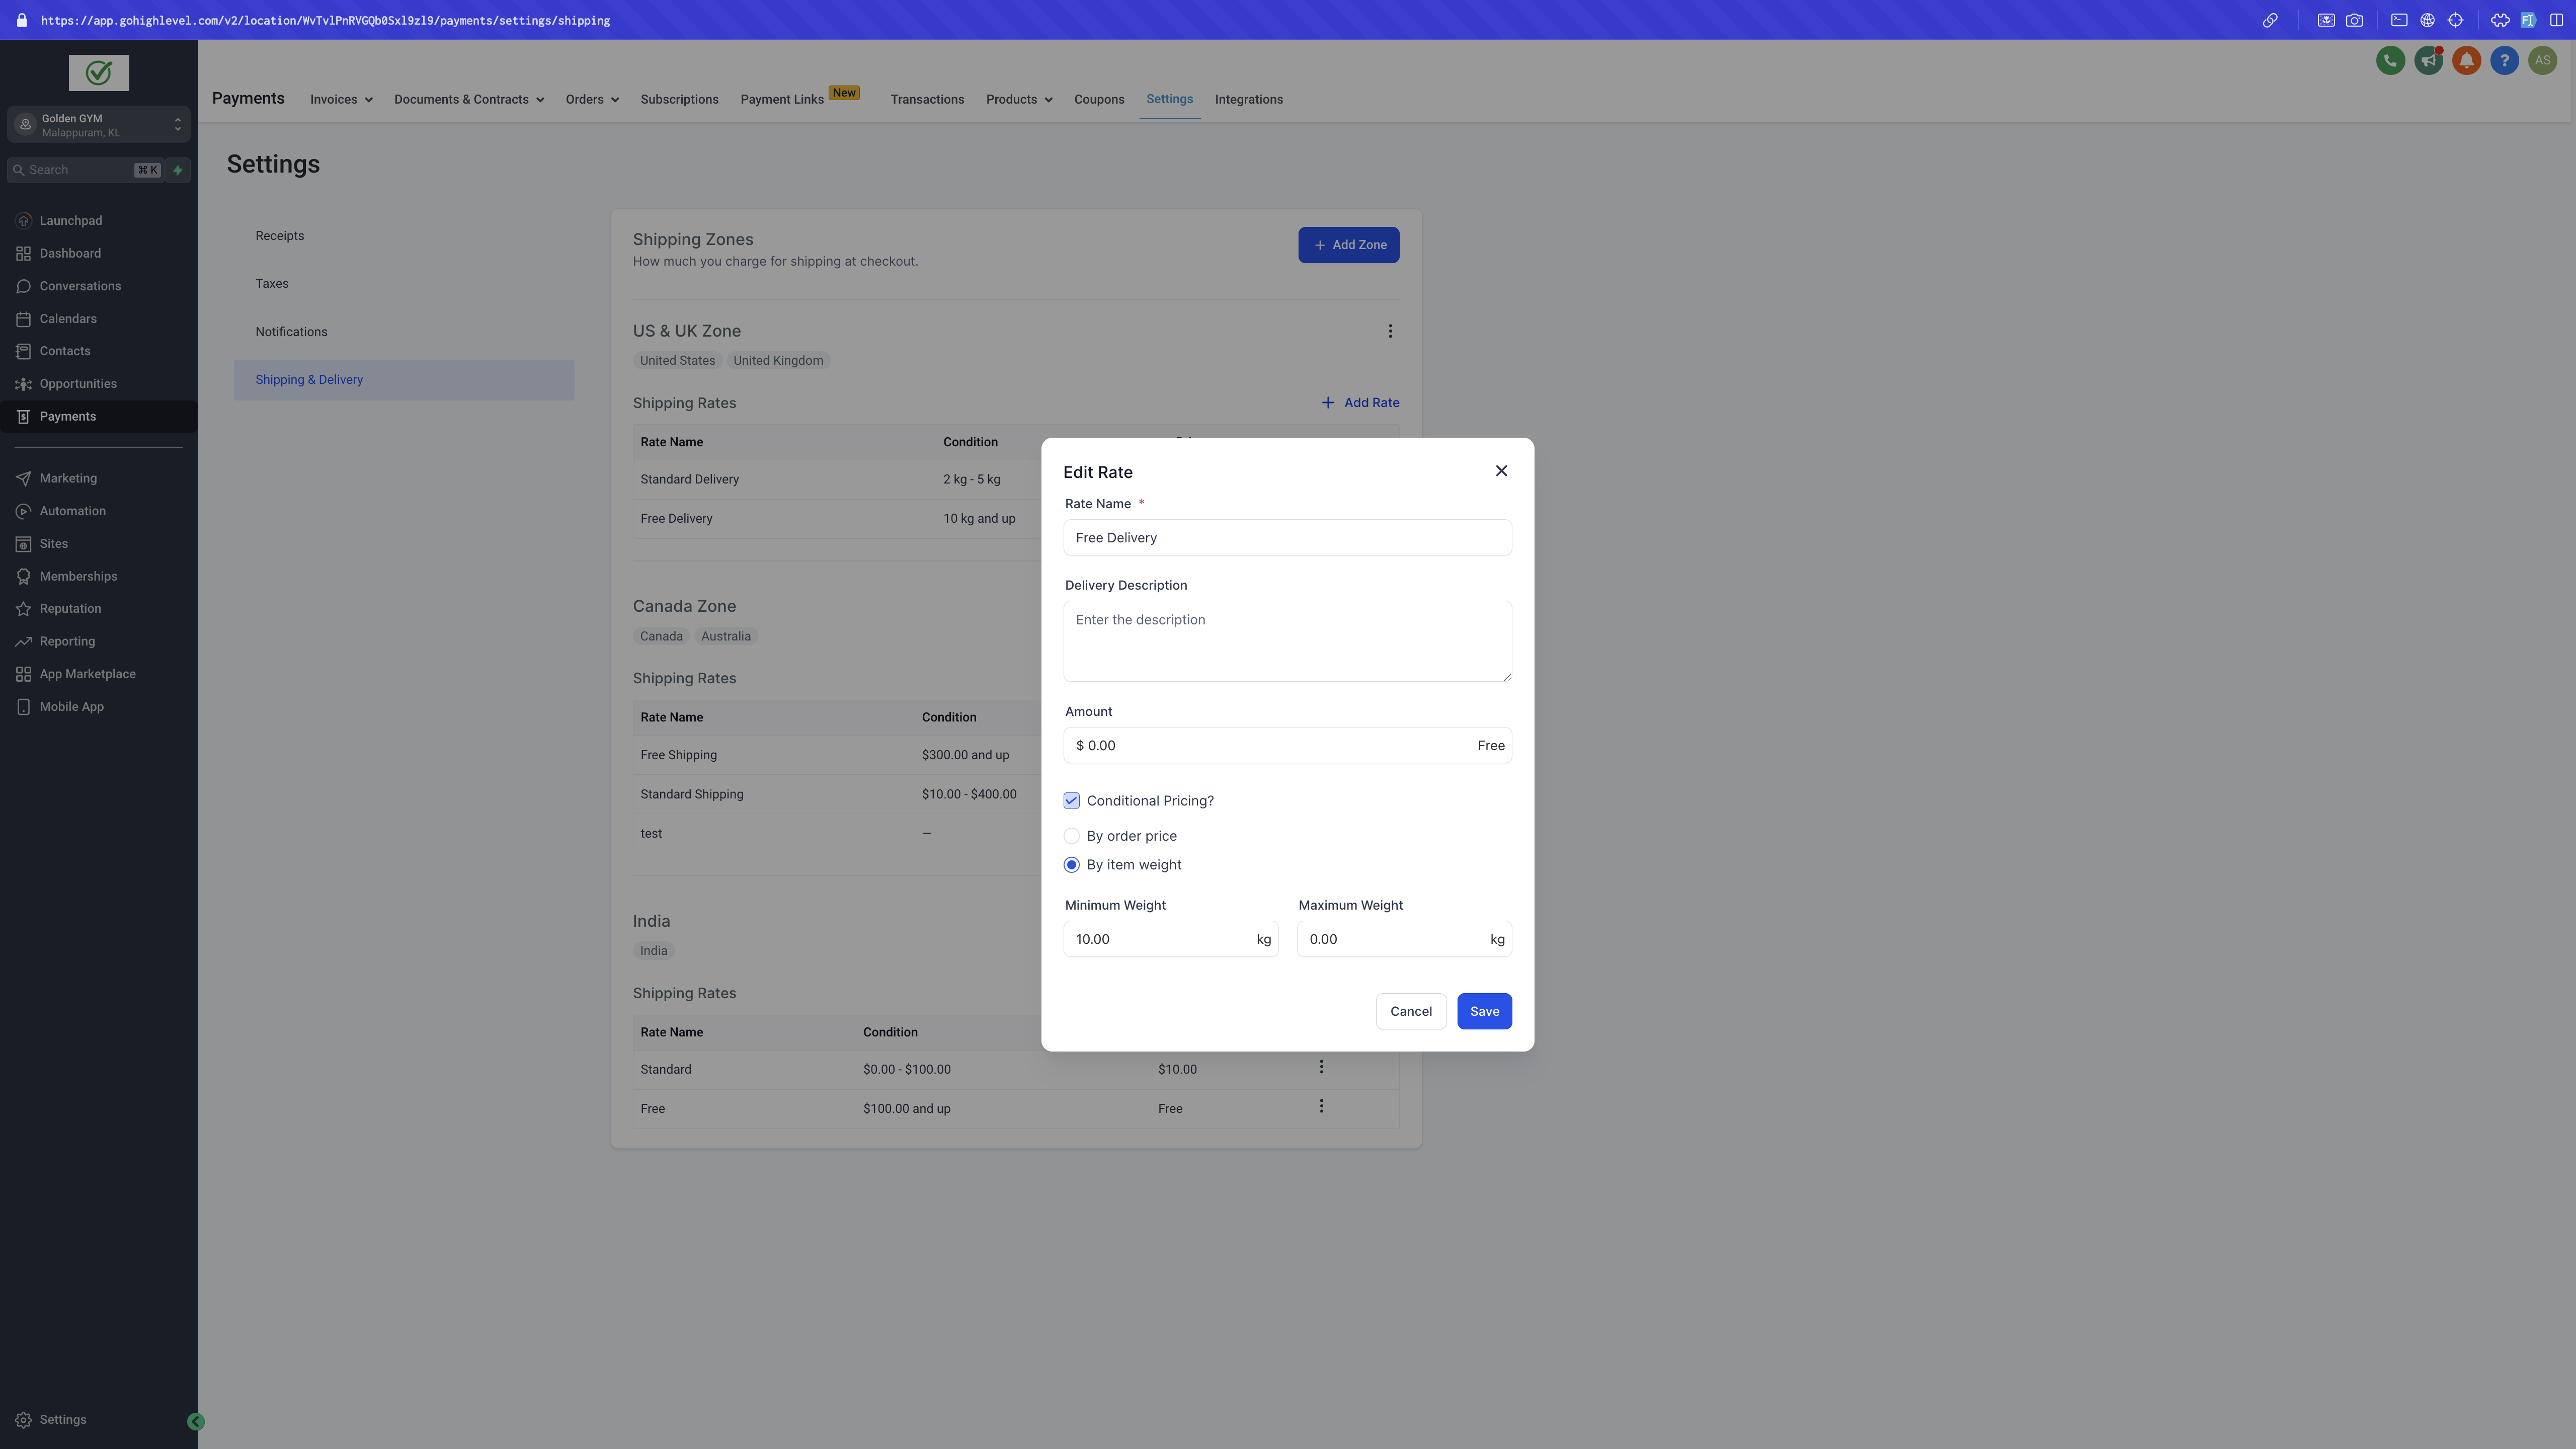Select the By item weight radio option
Image resolution: width=2576 pixels, height=1449 pixels.
(1071, 865)
